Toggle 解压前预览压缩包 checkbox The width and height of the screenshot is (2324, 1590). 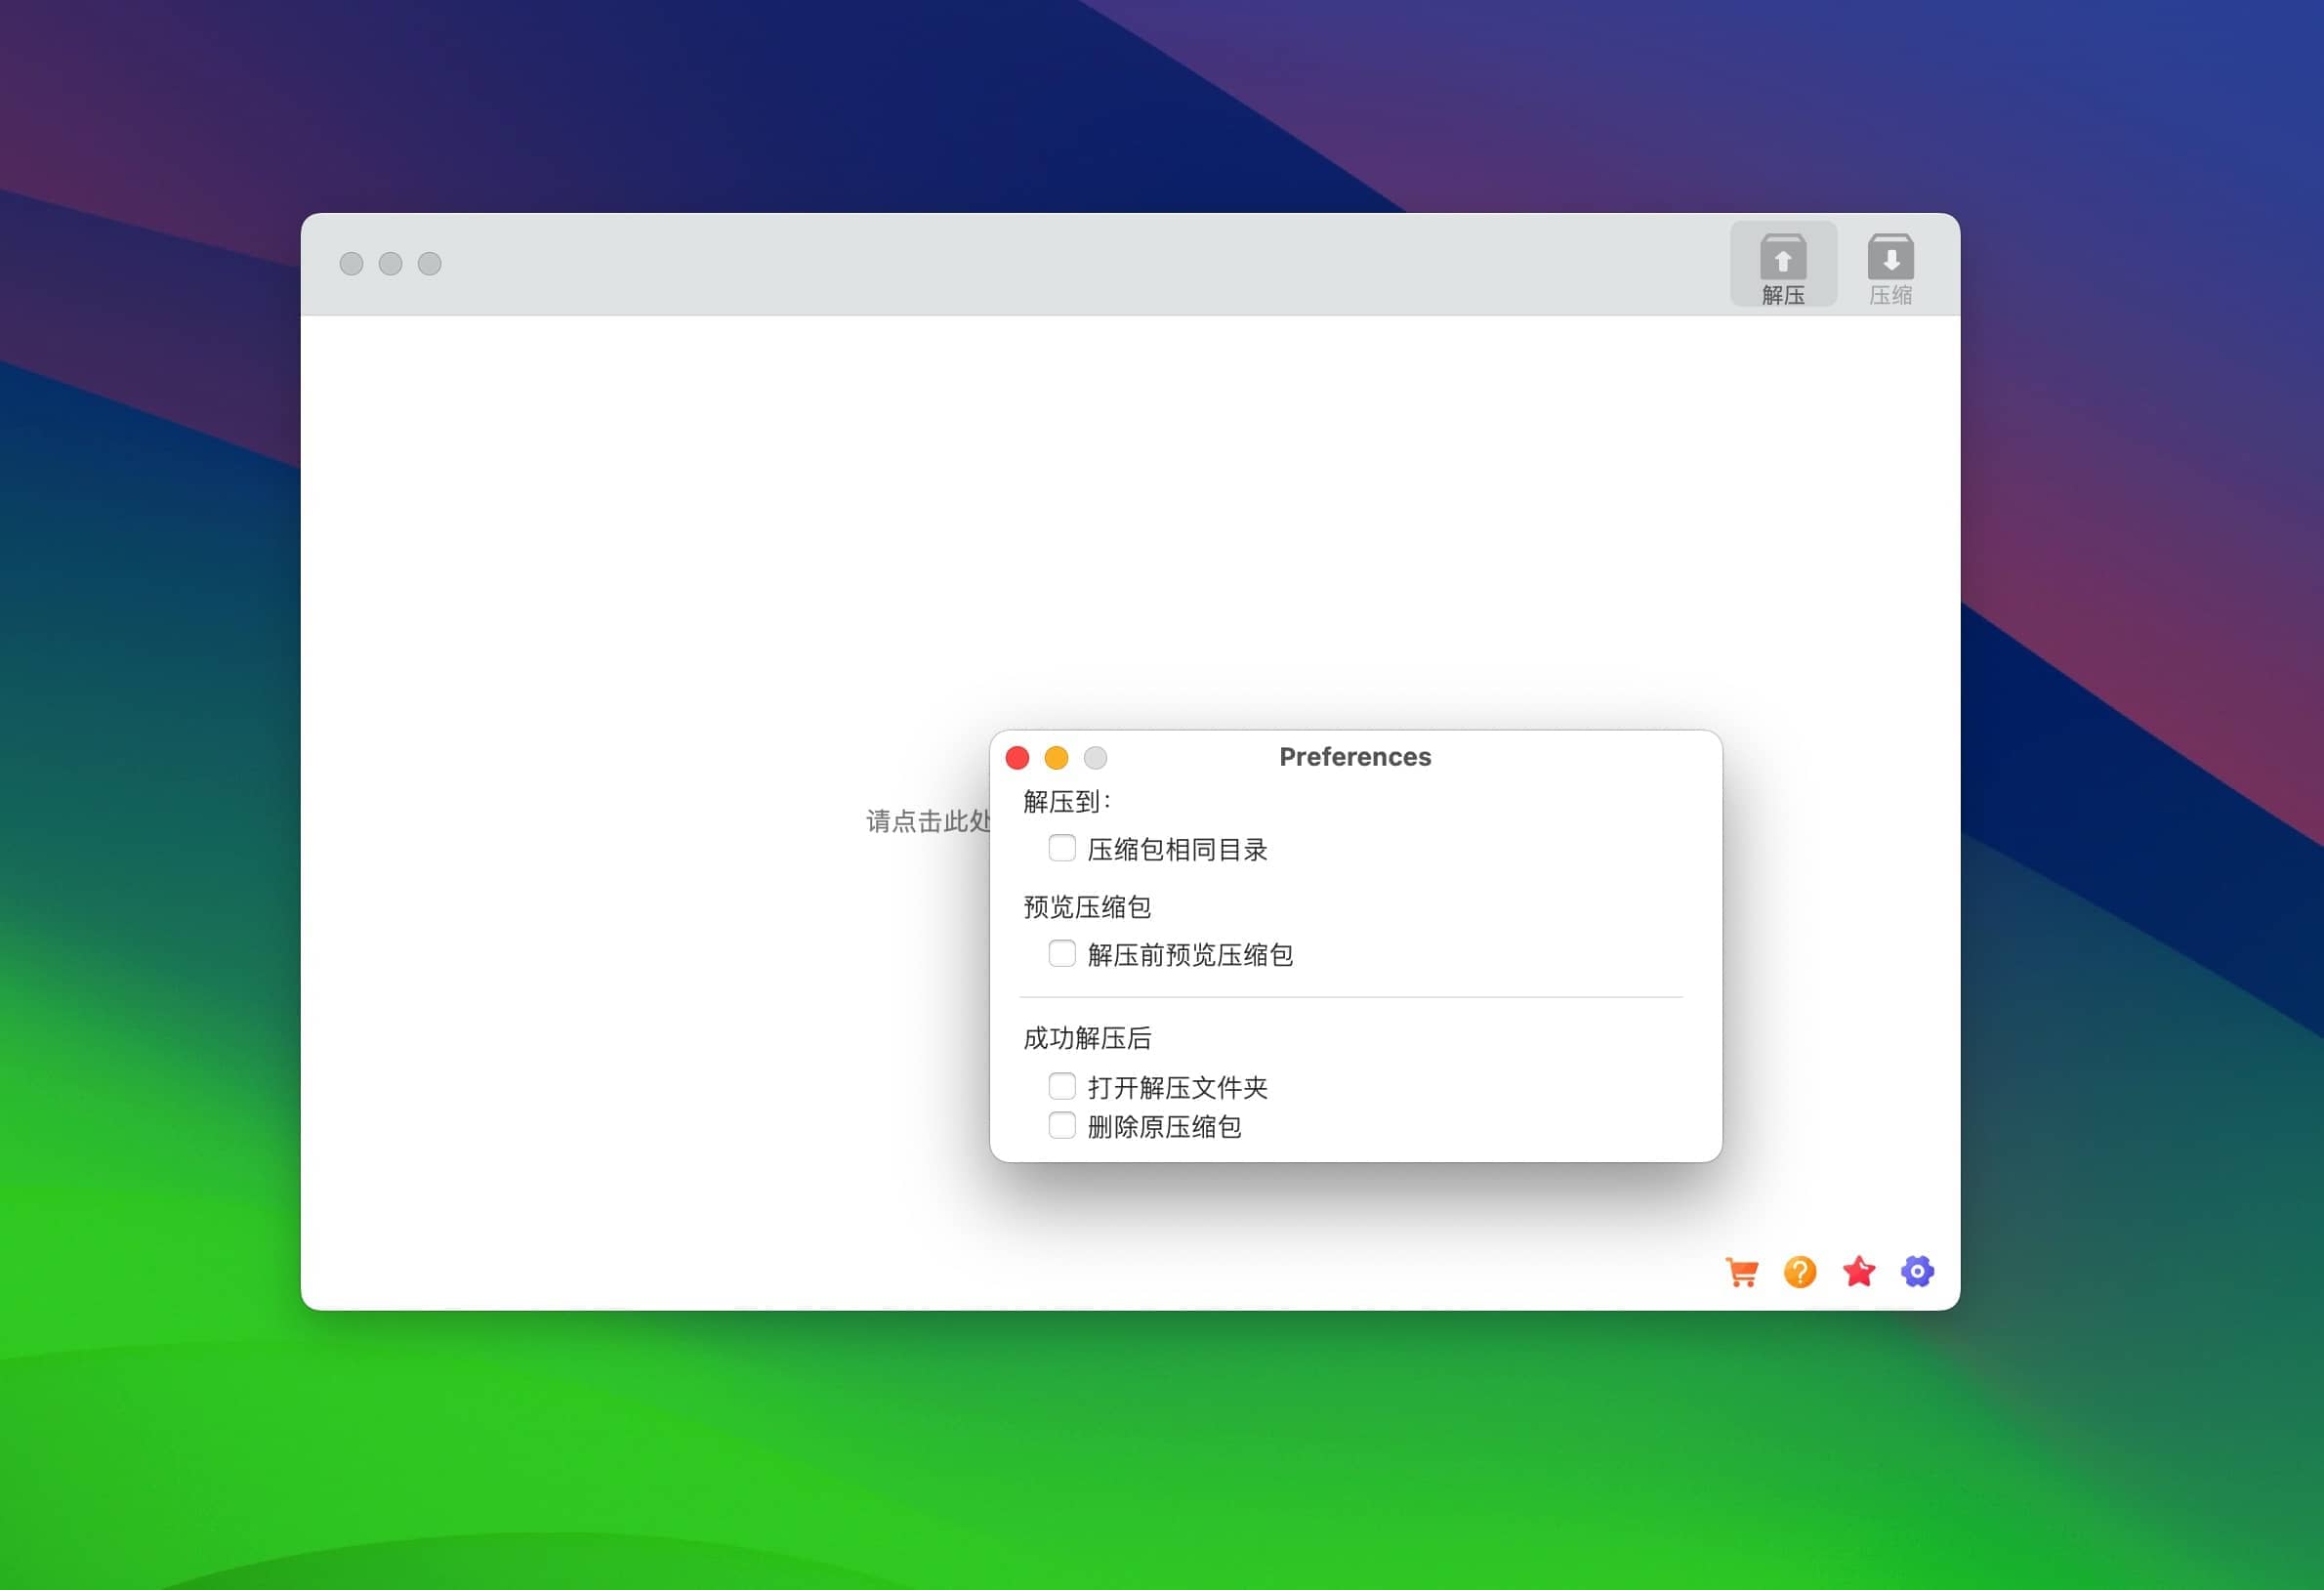(x=1062, y=954)
